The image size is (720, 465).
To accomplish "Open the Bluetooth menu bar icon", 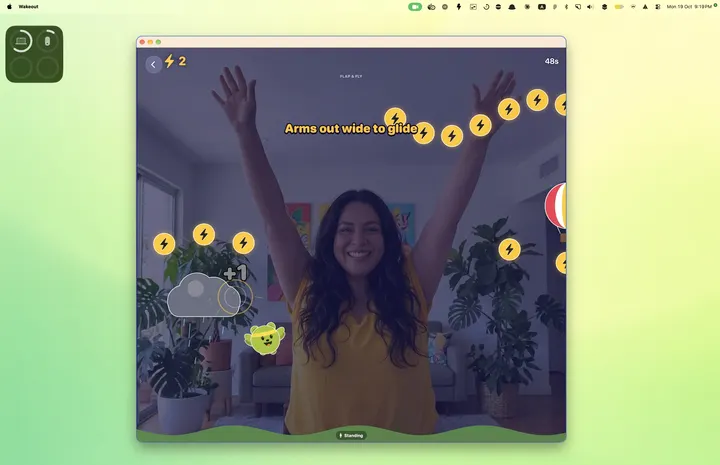I will 566,7.
